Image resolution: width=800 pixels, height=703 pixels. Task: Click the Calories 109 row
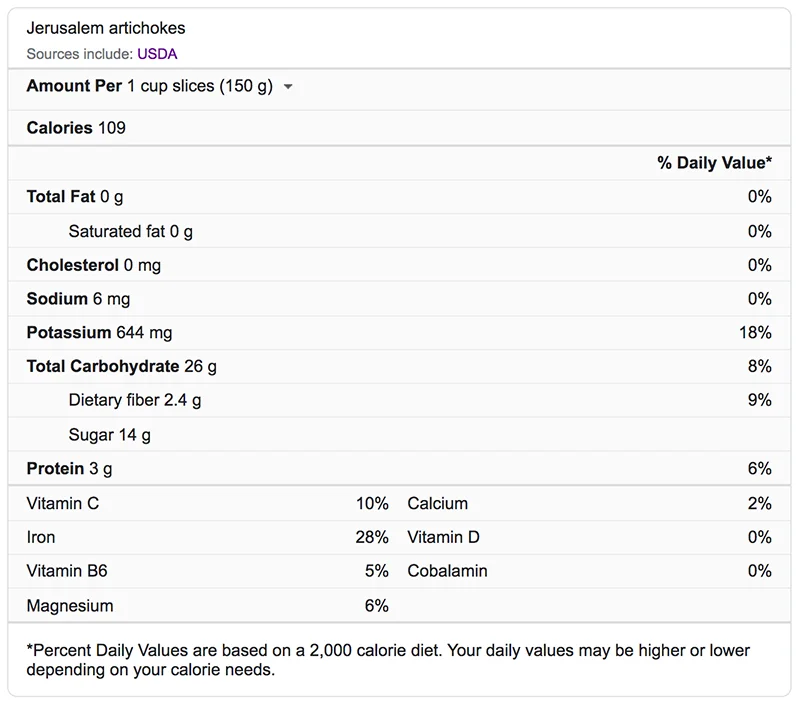[x=76, y=128]
